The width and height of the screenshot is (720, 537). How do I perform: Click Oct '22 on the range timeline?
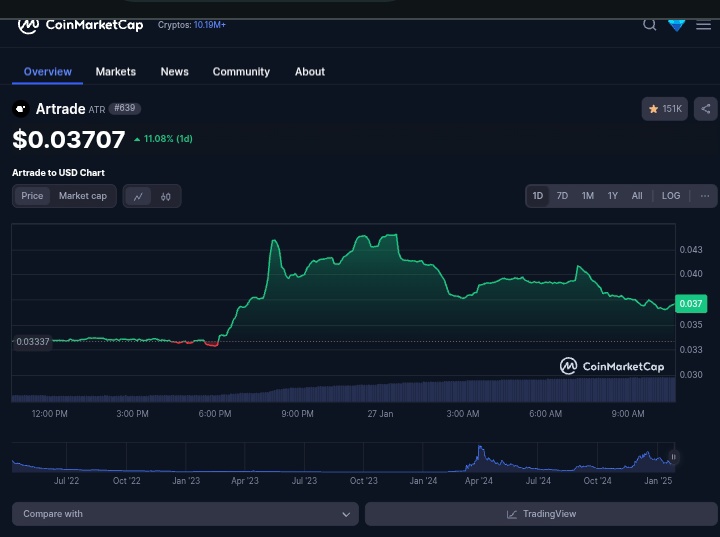pos(126,481)
